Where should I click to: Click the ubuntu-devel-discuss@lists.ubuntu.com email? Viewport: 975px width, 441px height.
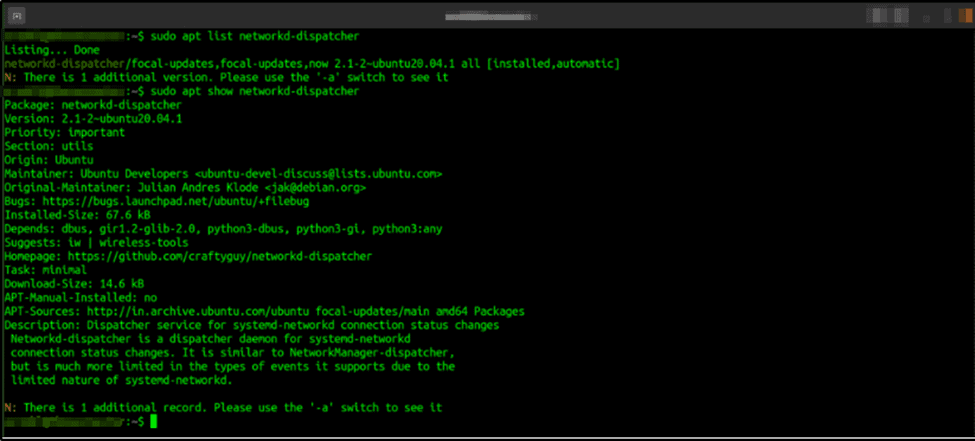318,174
